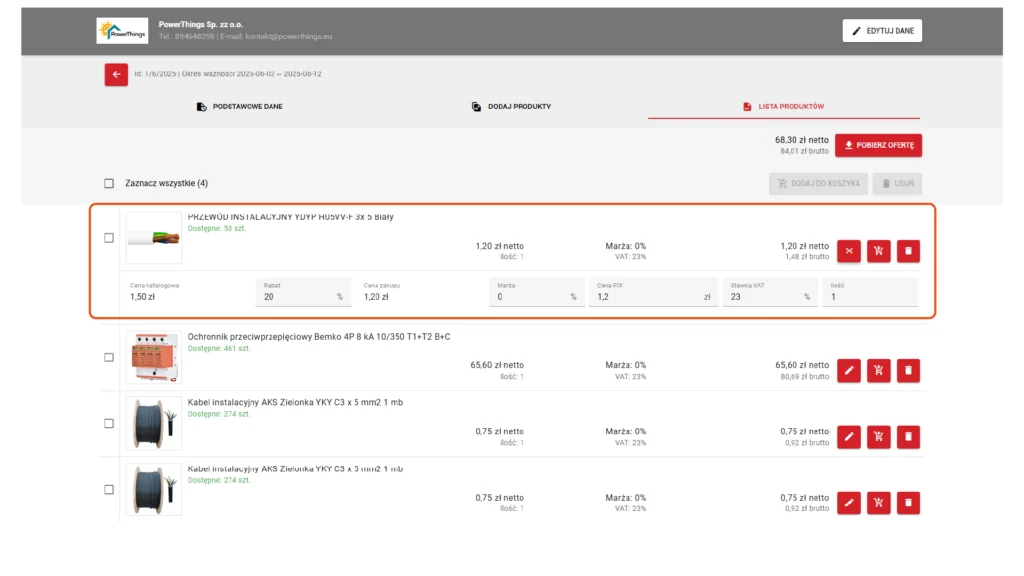
Task: Add PRZEWÓD INSTALACYJNY product to cart
Action: click(878, 251)
